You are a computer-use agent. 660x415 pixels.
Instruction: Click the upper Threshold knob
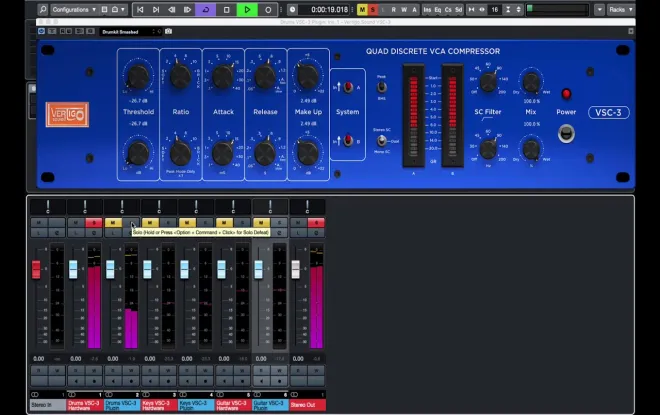138,77
